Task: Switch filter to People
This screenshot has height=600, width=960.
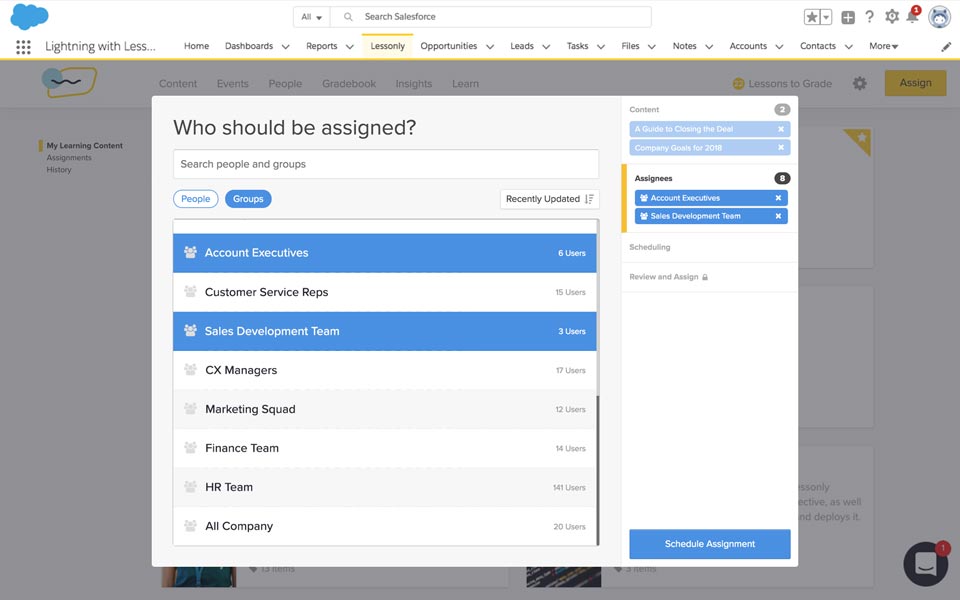Action: coord(196,199)
